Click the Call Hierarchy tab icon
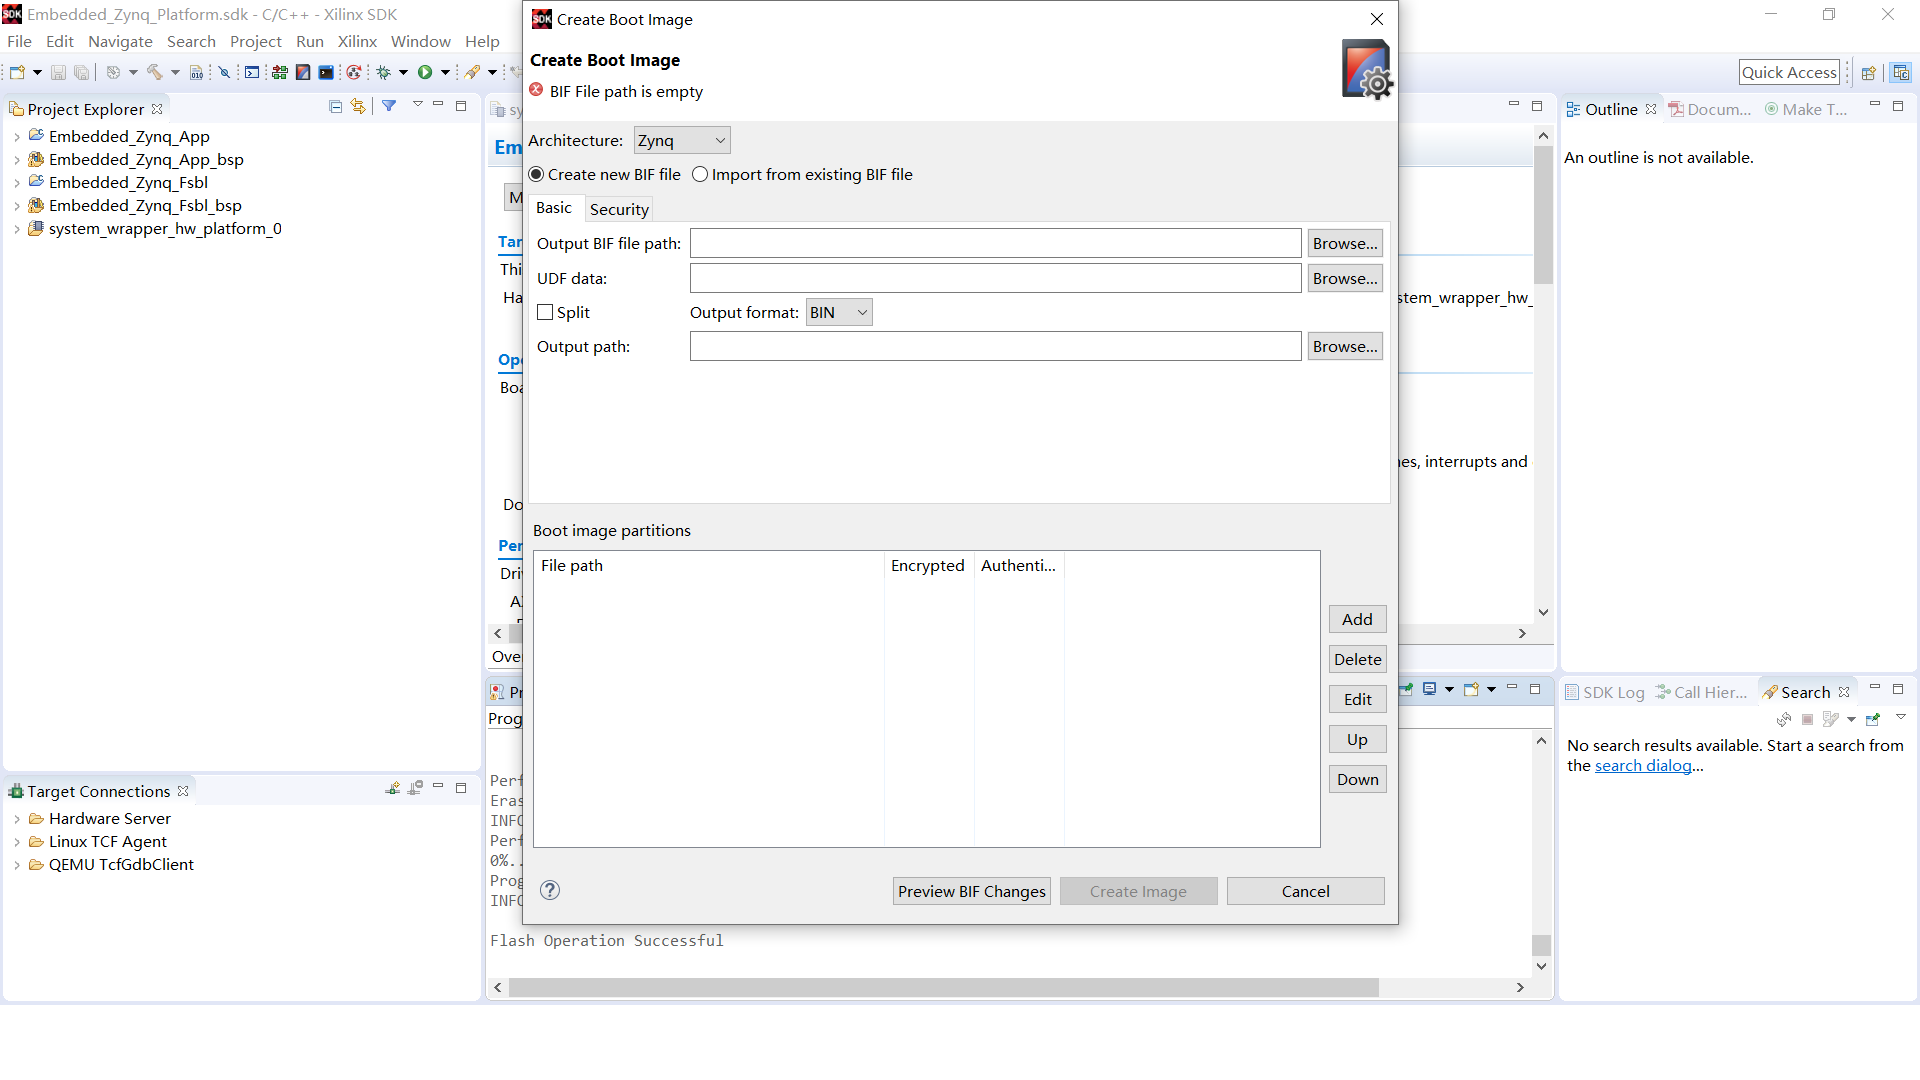 click(1664, 691)
